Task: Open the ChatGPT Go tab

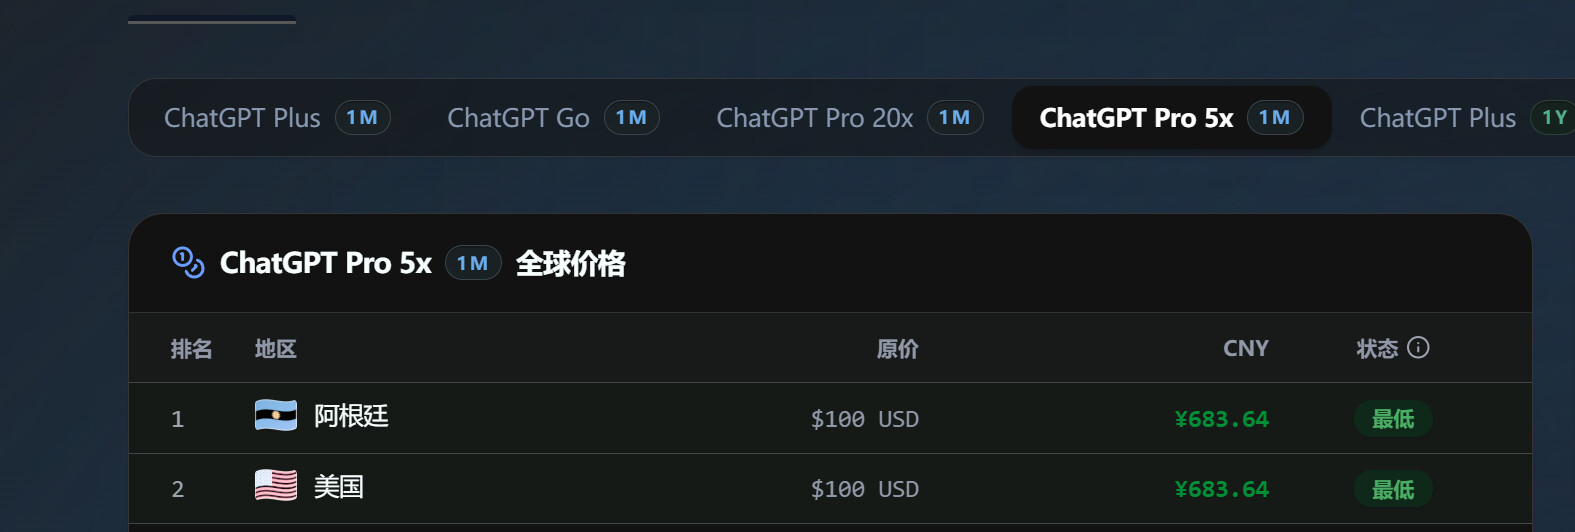Action: click(553, 118)
